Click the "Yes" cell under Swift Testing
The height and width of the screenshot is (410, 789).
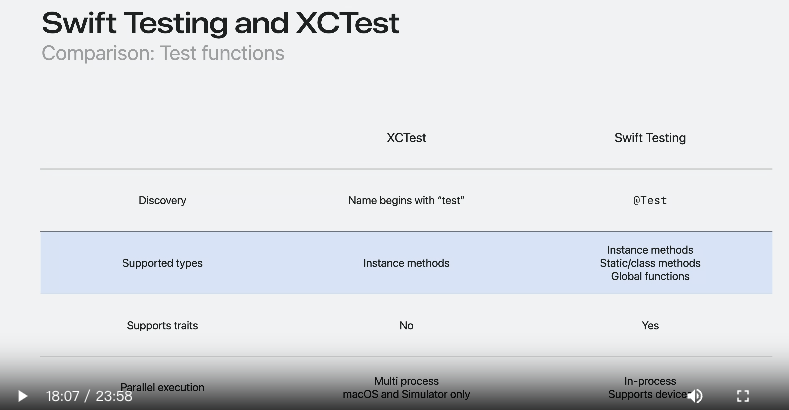pos(650,325)
